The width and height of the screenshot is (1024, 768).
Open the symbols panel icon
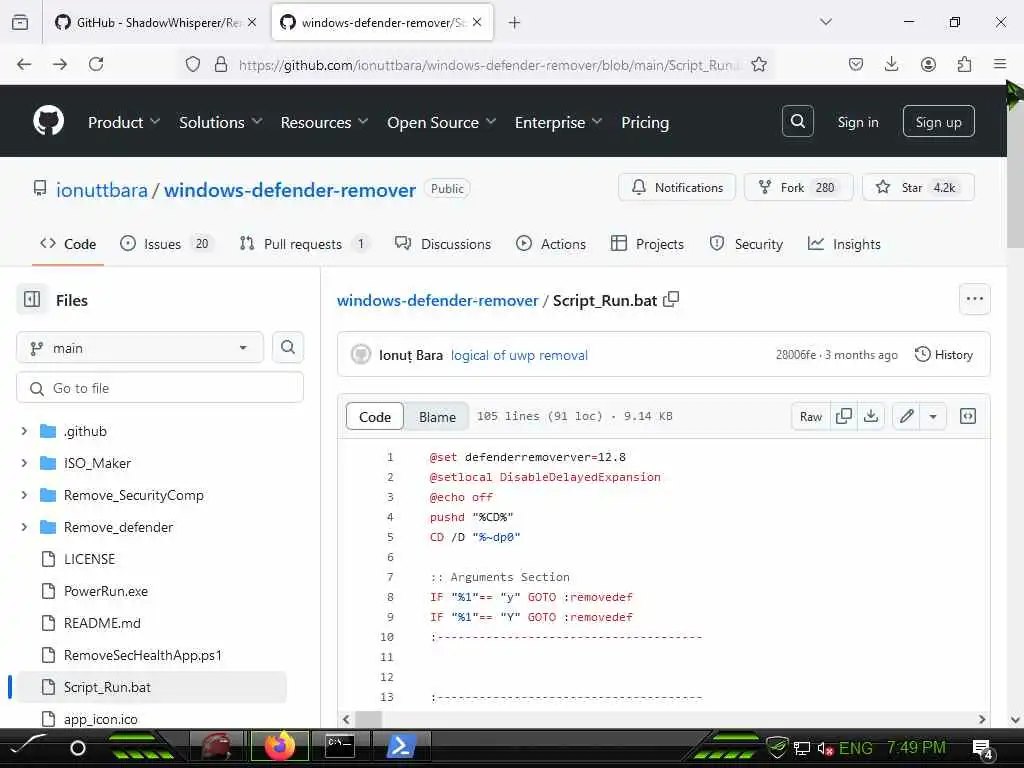tap(968, 416)
